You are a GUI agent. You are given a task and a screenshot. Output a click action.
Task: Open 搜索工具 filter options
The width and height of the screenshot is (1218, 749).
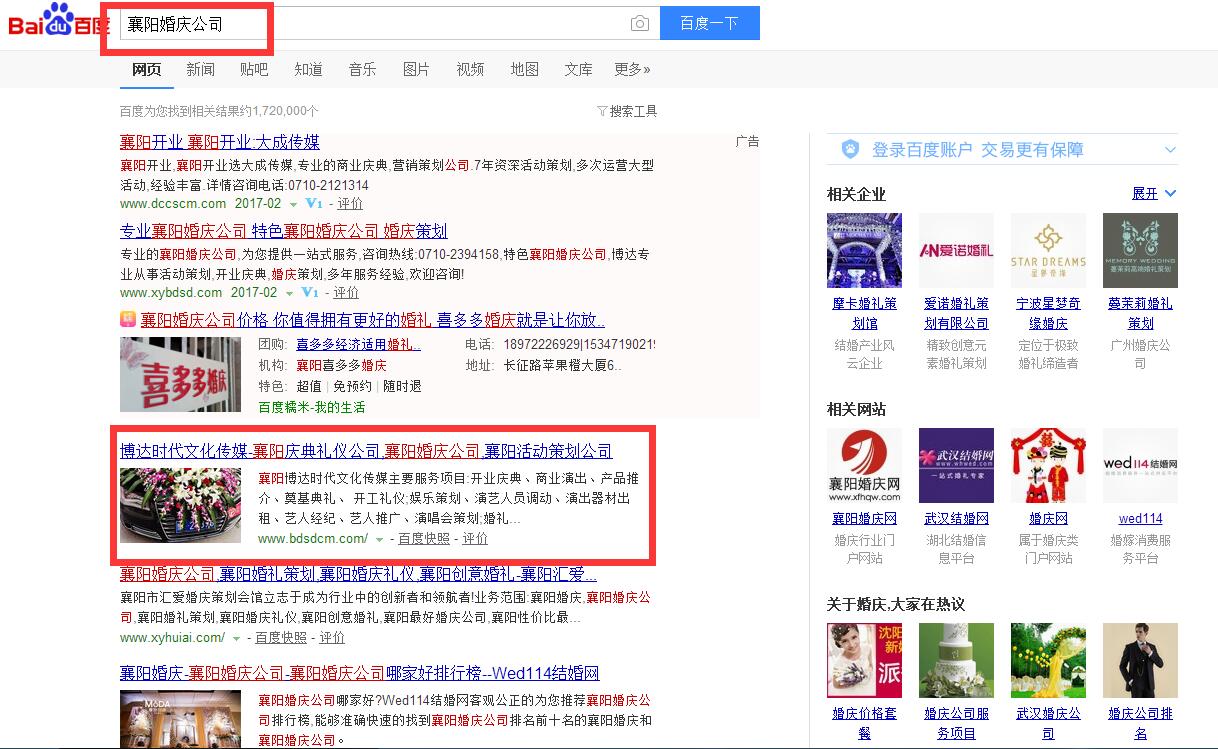[627, 111]
